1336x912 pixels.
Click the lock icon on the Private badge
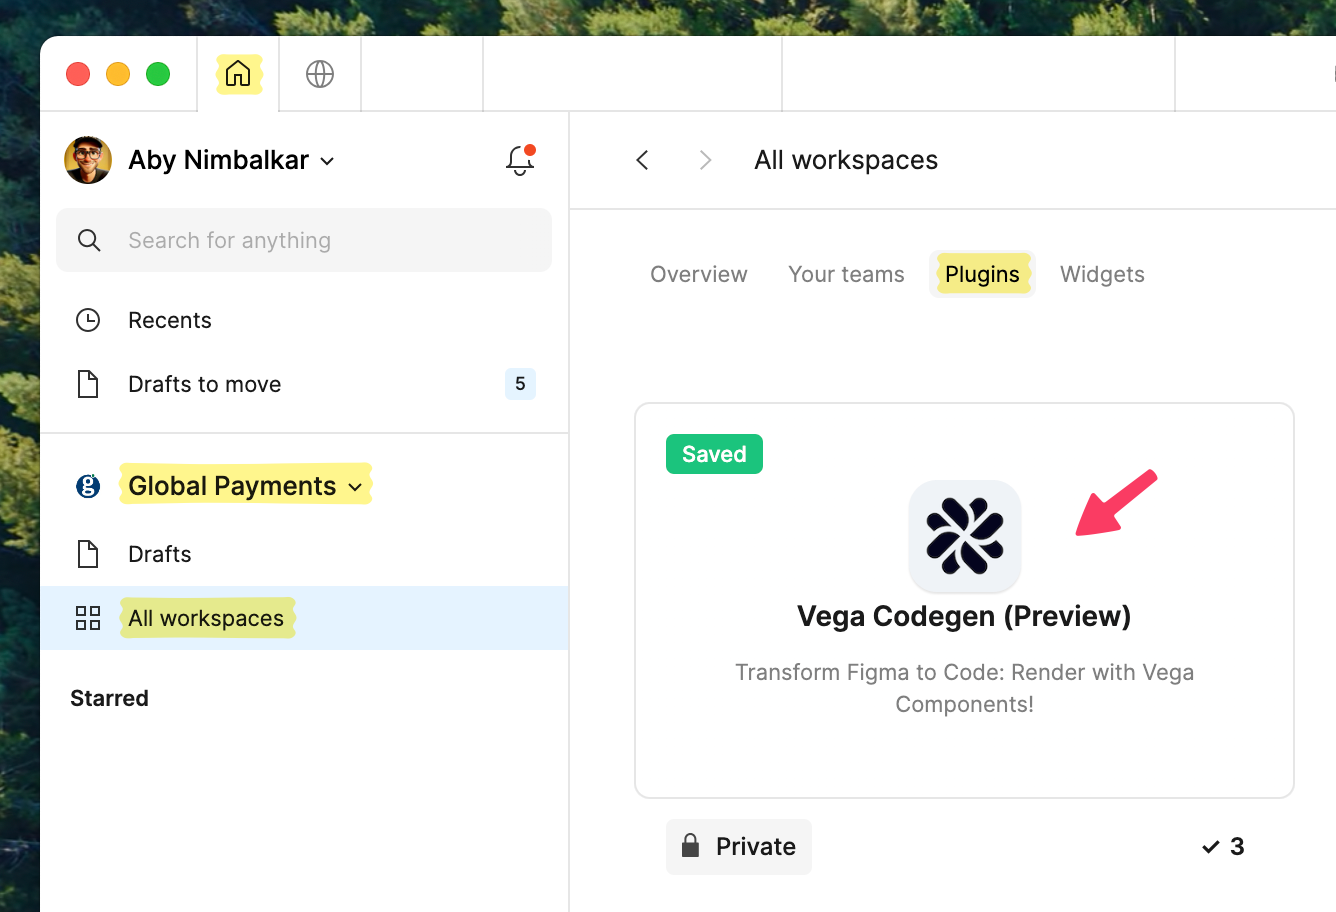tap(690, 846)
